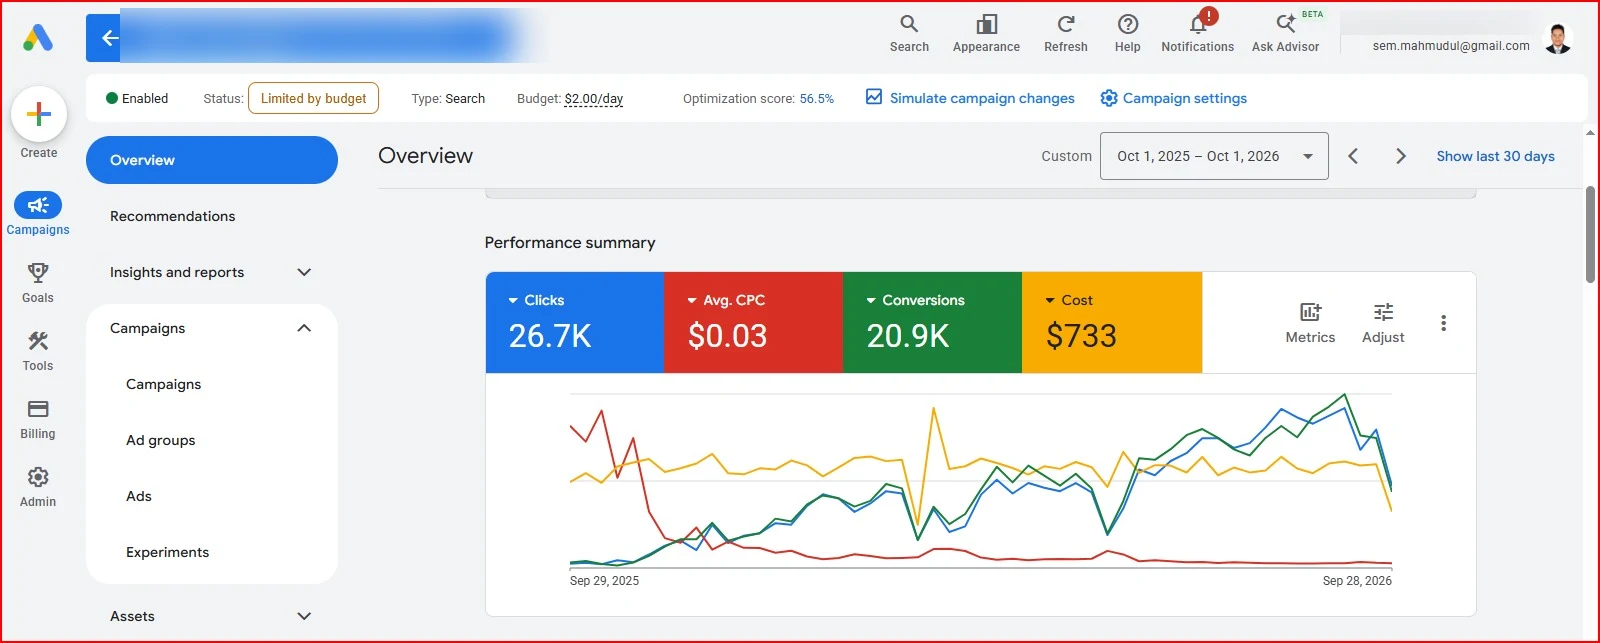Edit the $2.00/day budget
Viewport: 1600px width, 643px height.
click(594, 99)
